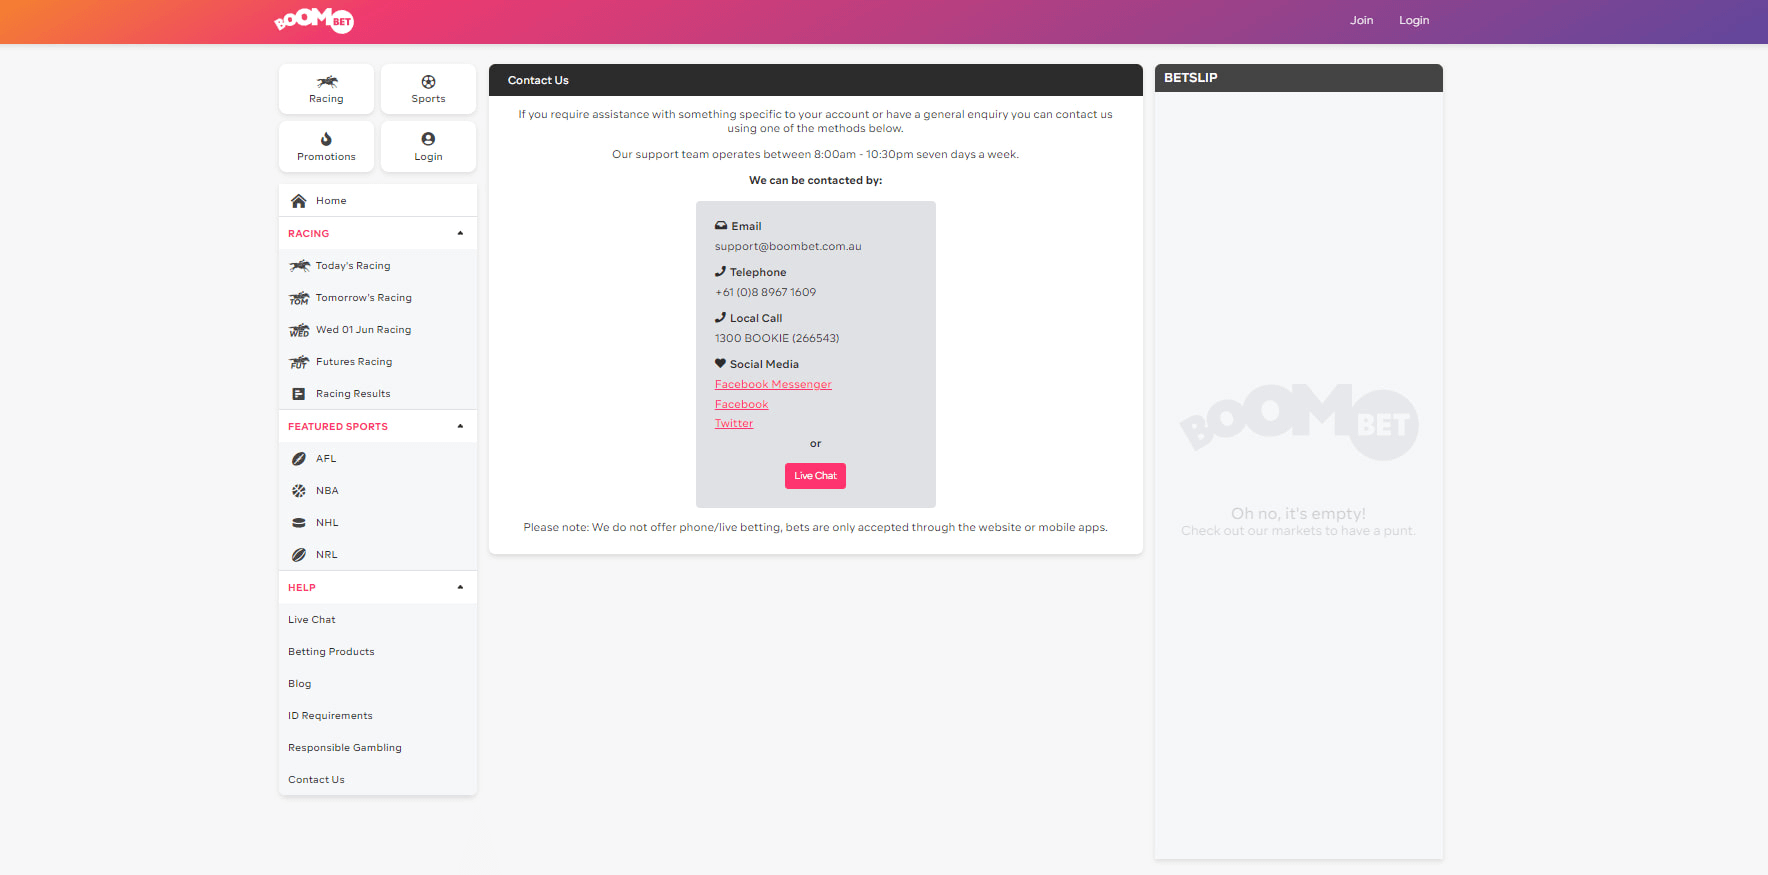Click the Email envelope icon
Image resolution: width=1768 pixels, height=875 pixels.
(x=721, y=226)
